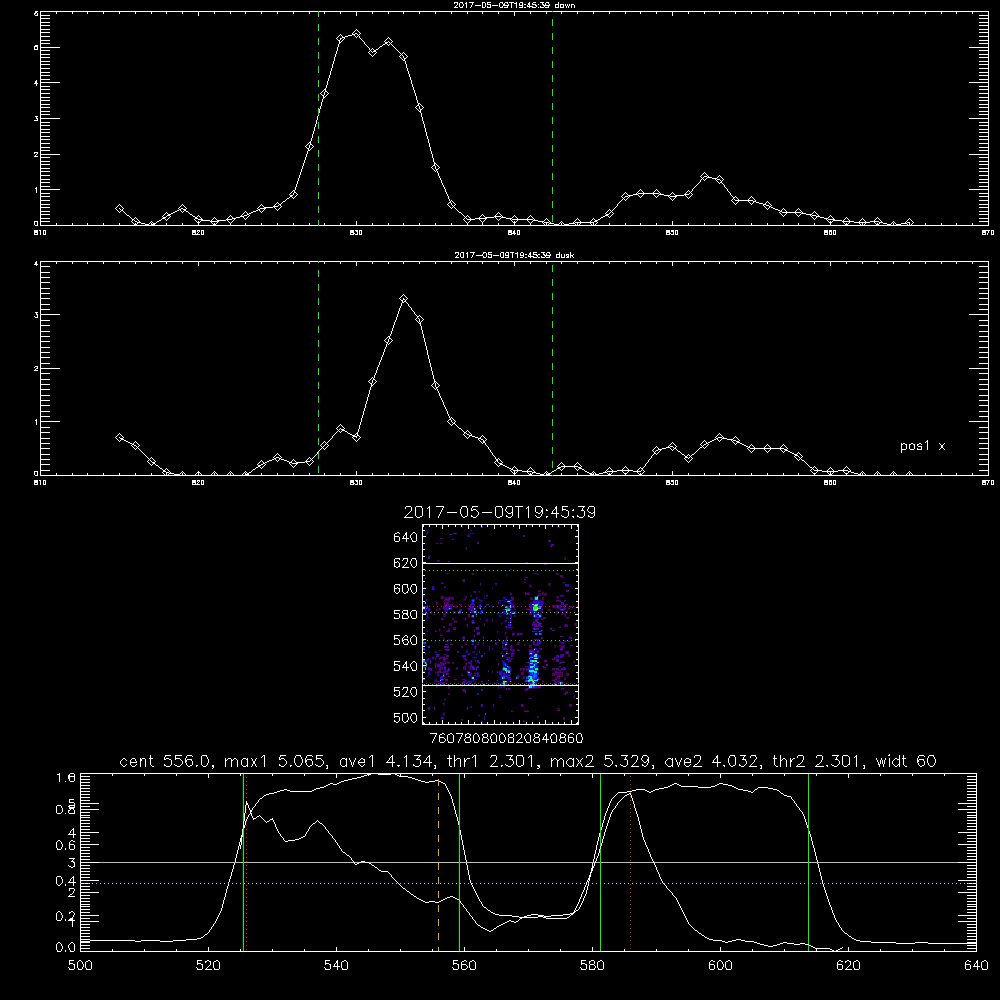Click the timestamp title above the spectrogram image
The image size is (1000, 1000).
tap(499, 512)
